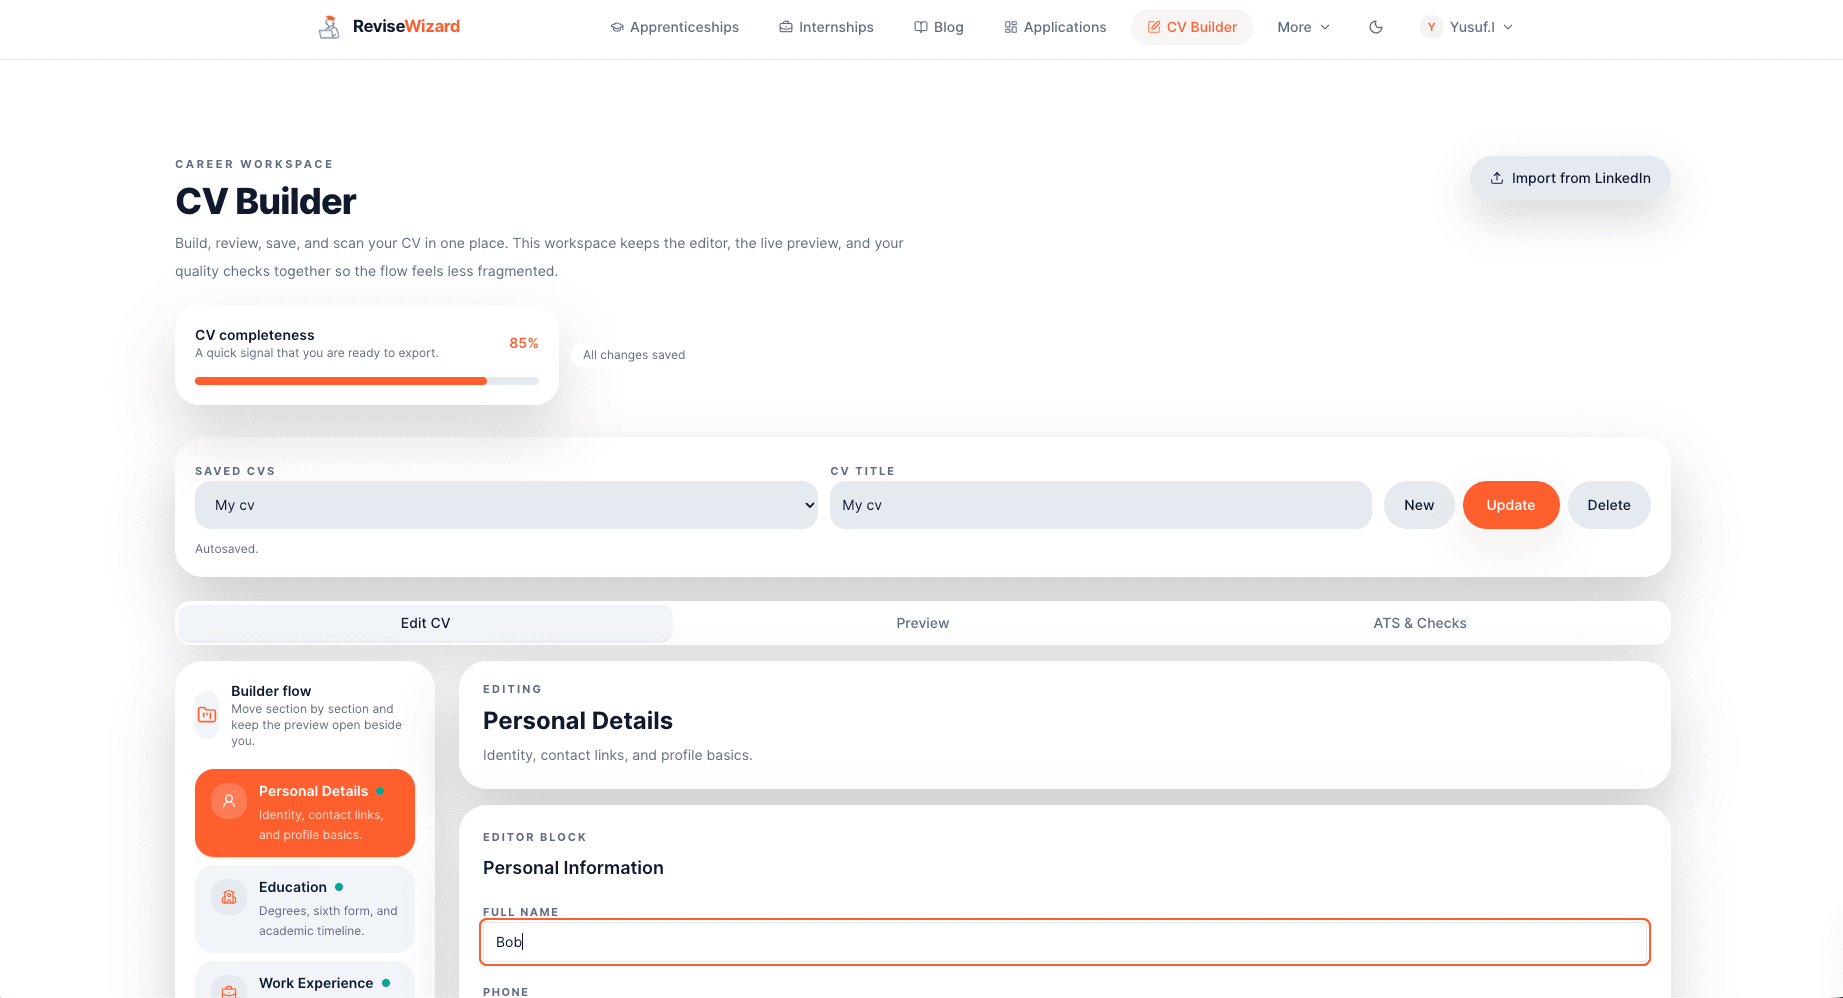Switch to the Preview tab

(922, 623)
